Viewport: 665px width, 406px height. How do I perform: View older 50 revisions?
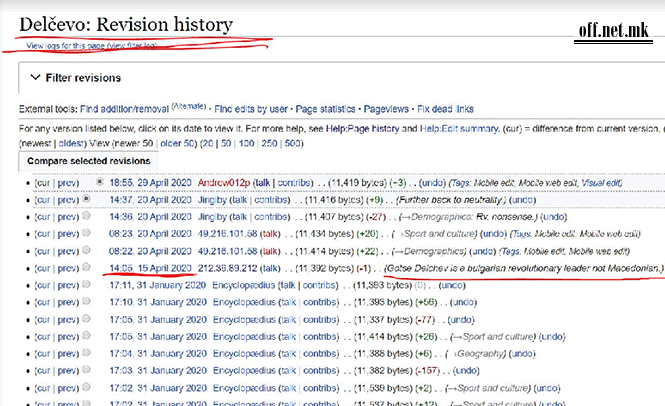pos(177,143)
